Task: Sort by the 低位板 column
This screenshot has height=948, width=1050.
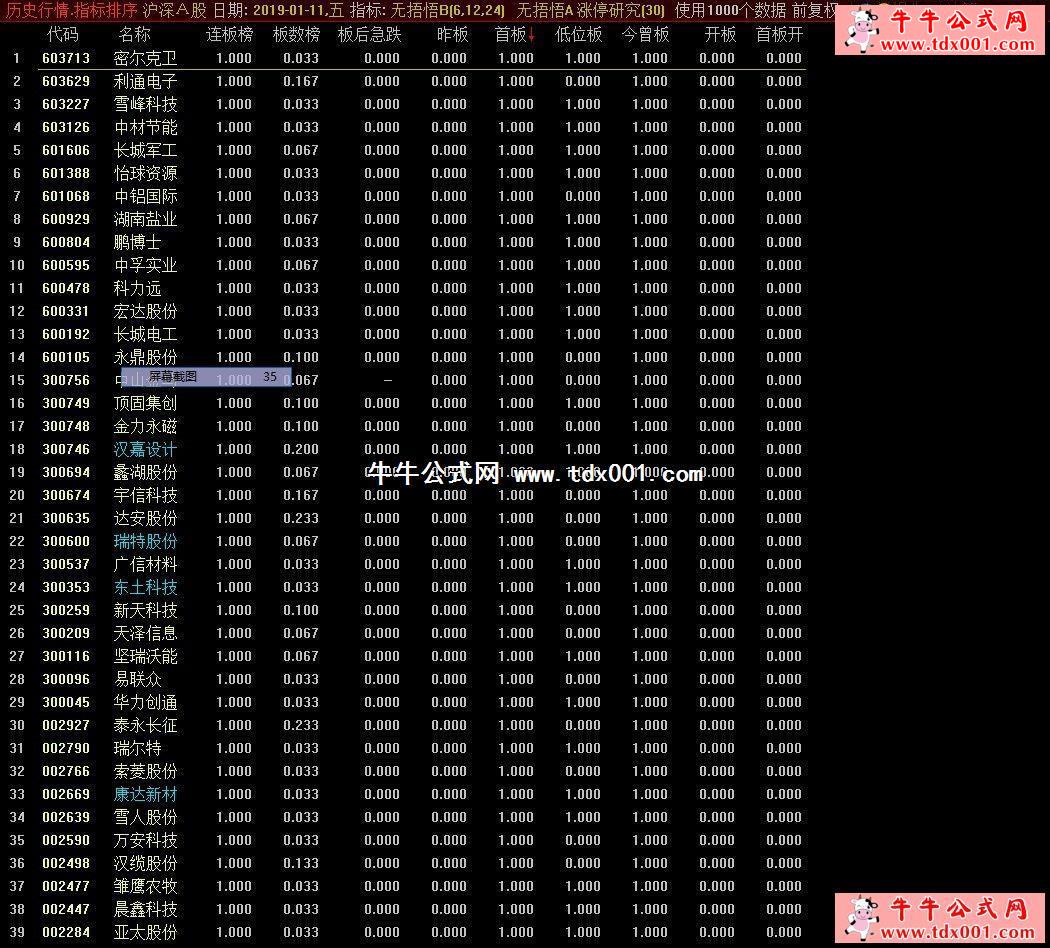Action: (x=578, y=34)
